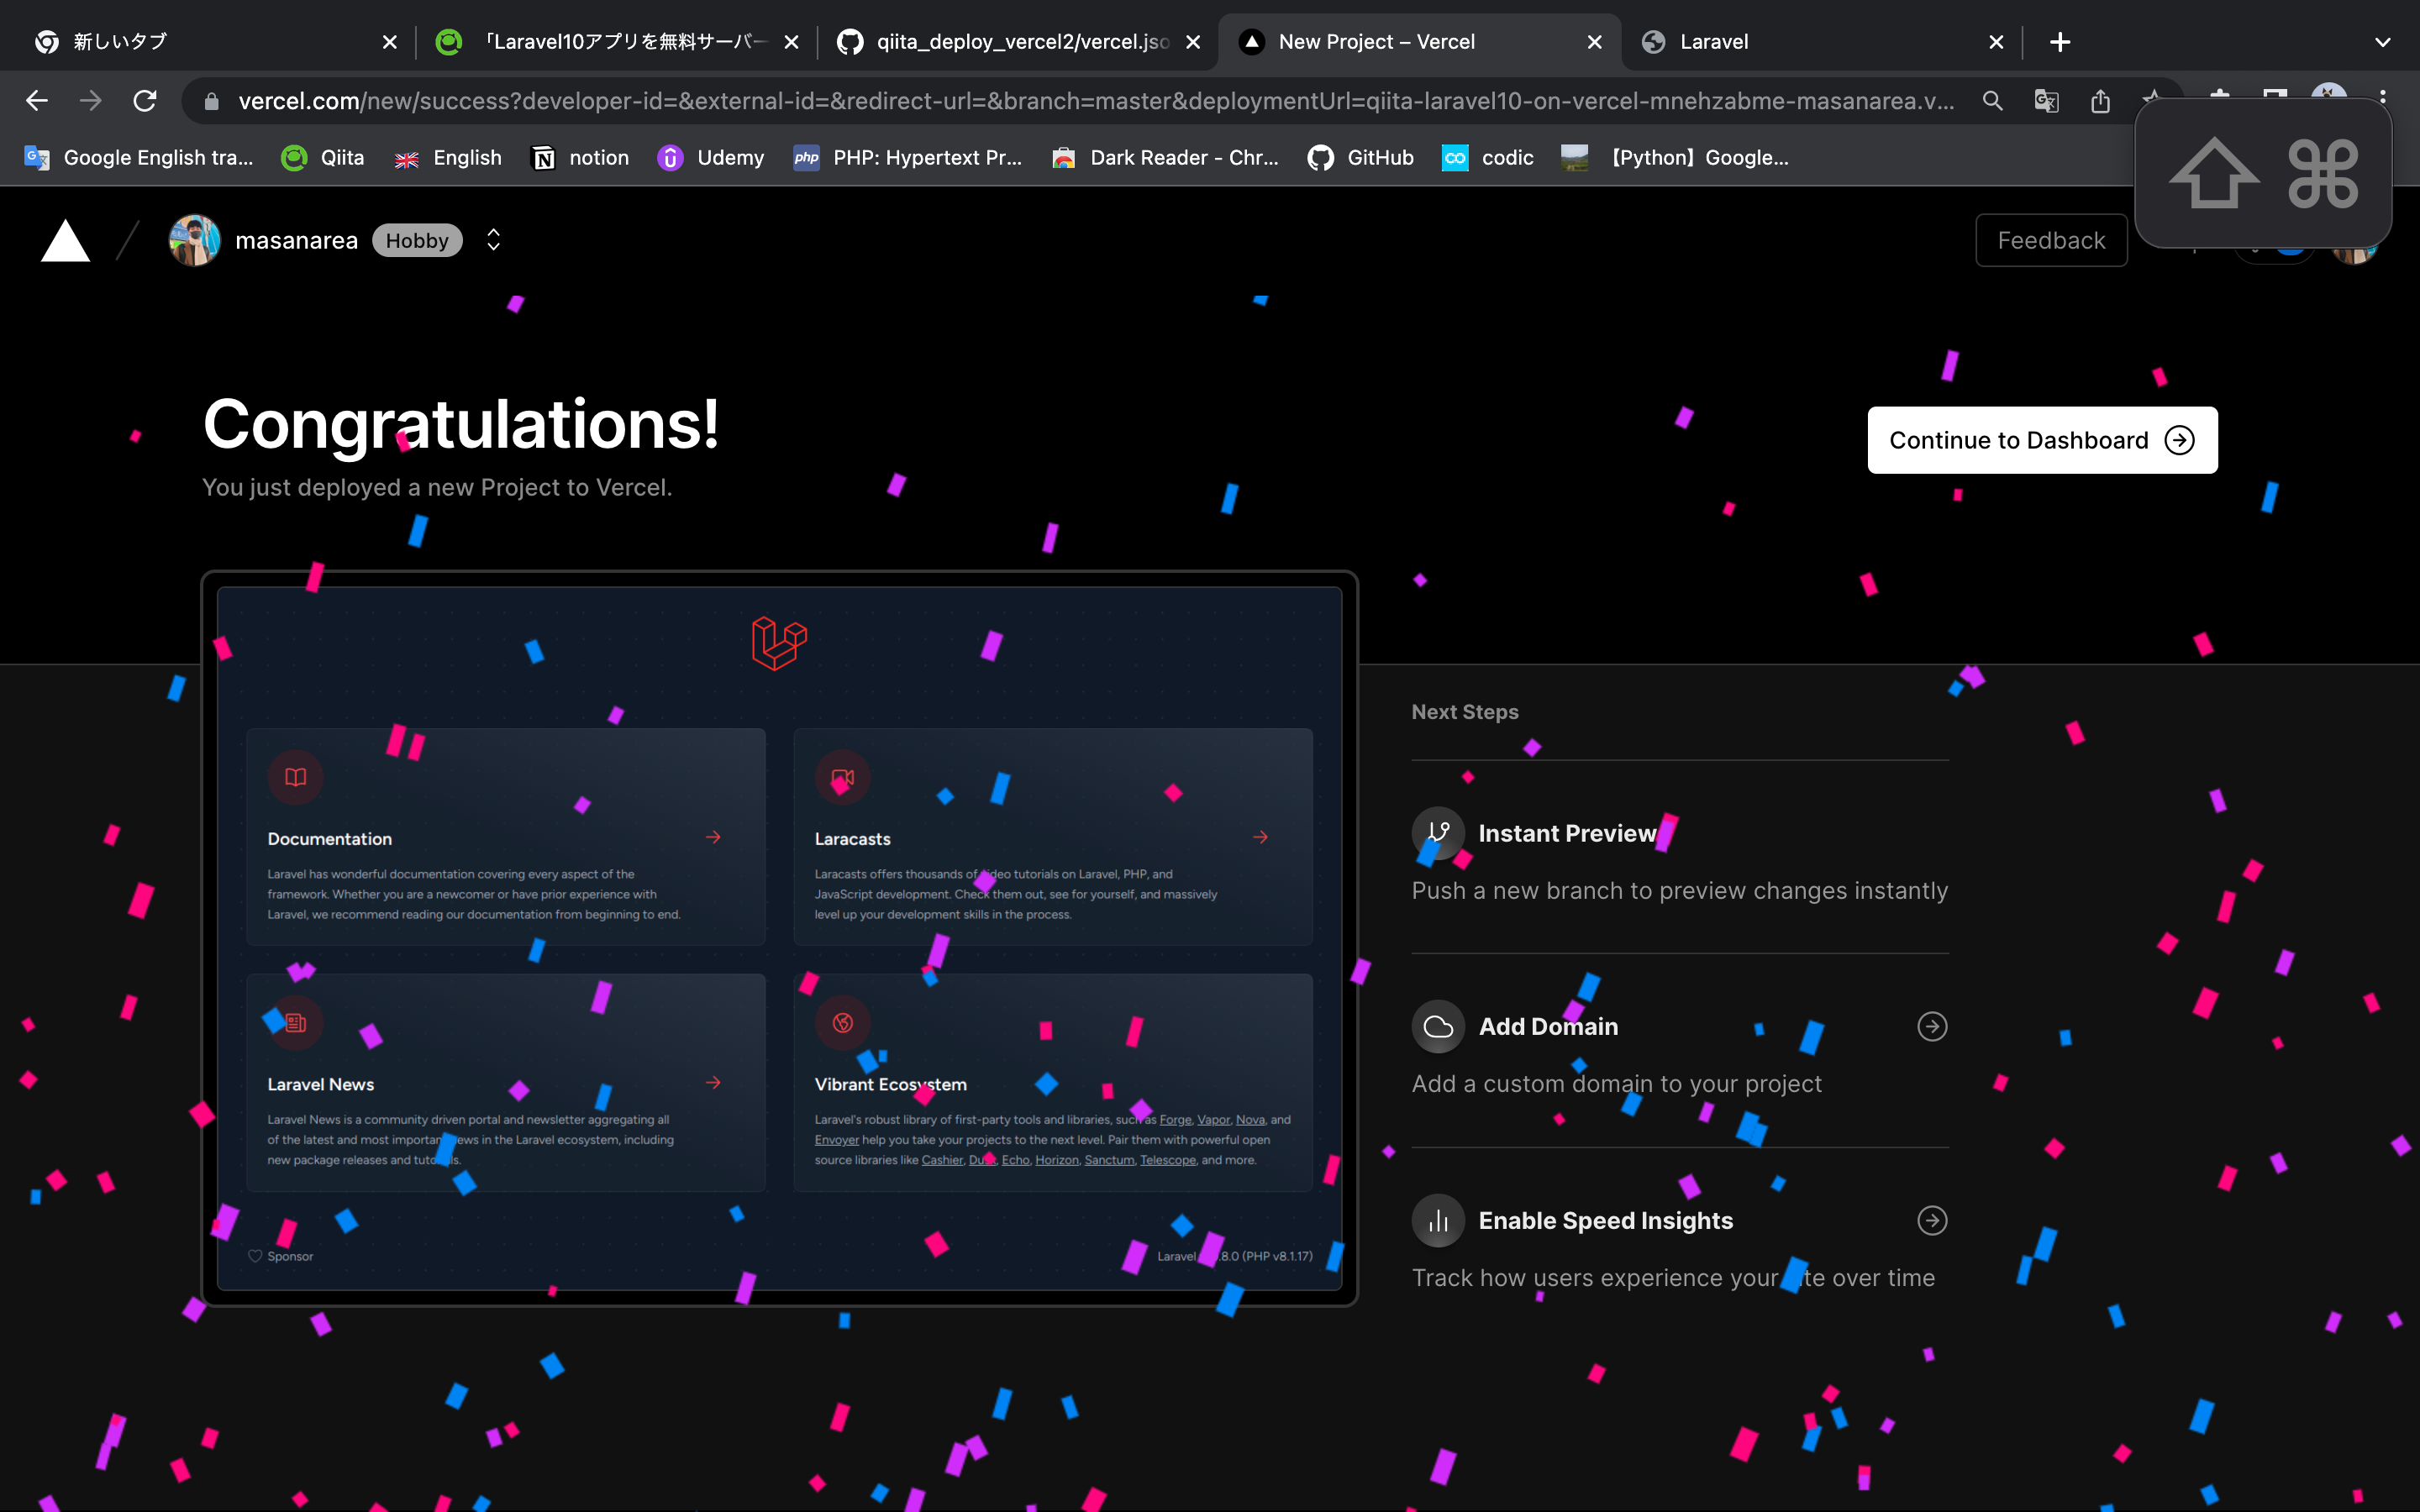Expand the team scope switcher chevrons
The width and height of the screenshot is (2420, 1512).
pyautogui.click(x=493, y=240)
